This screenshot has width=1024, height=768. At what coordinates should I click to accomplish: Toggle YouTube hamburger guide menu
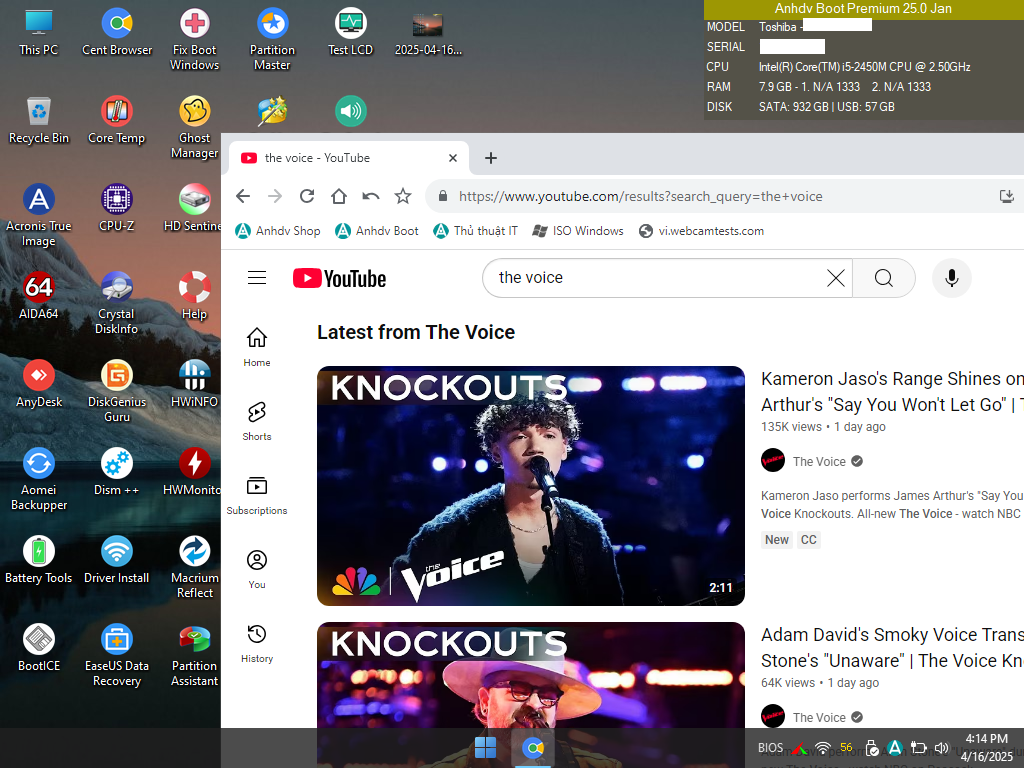pos(257,278)
